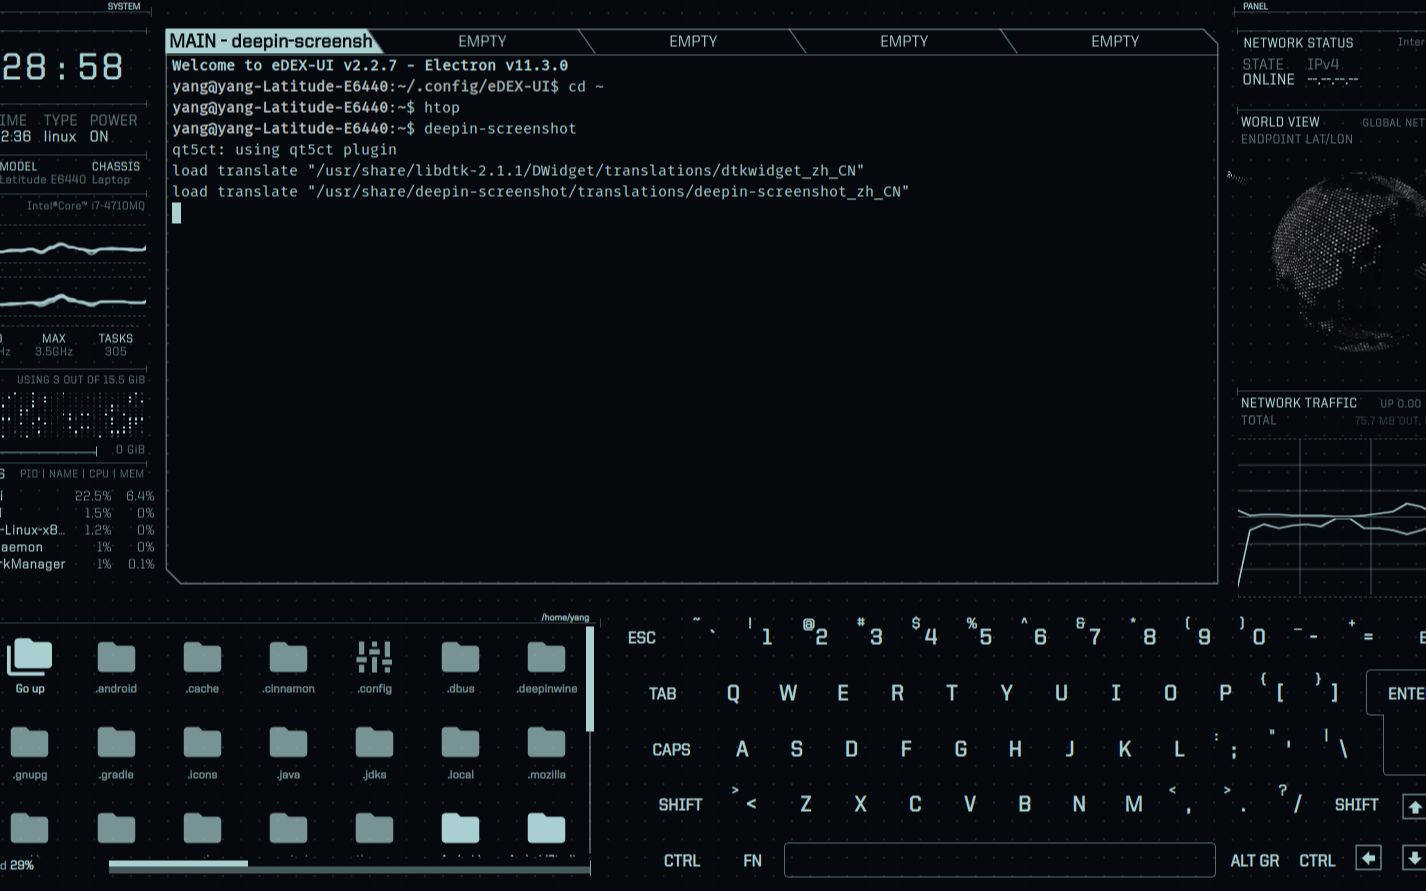The image size is (1426, 891).
Task: Tap the left SHIFT key
Action: pos(680,804)
